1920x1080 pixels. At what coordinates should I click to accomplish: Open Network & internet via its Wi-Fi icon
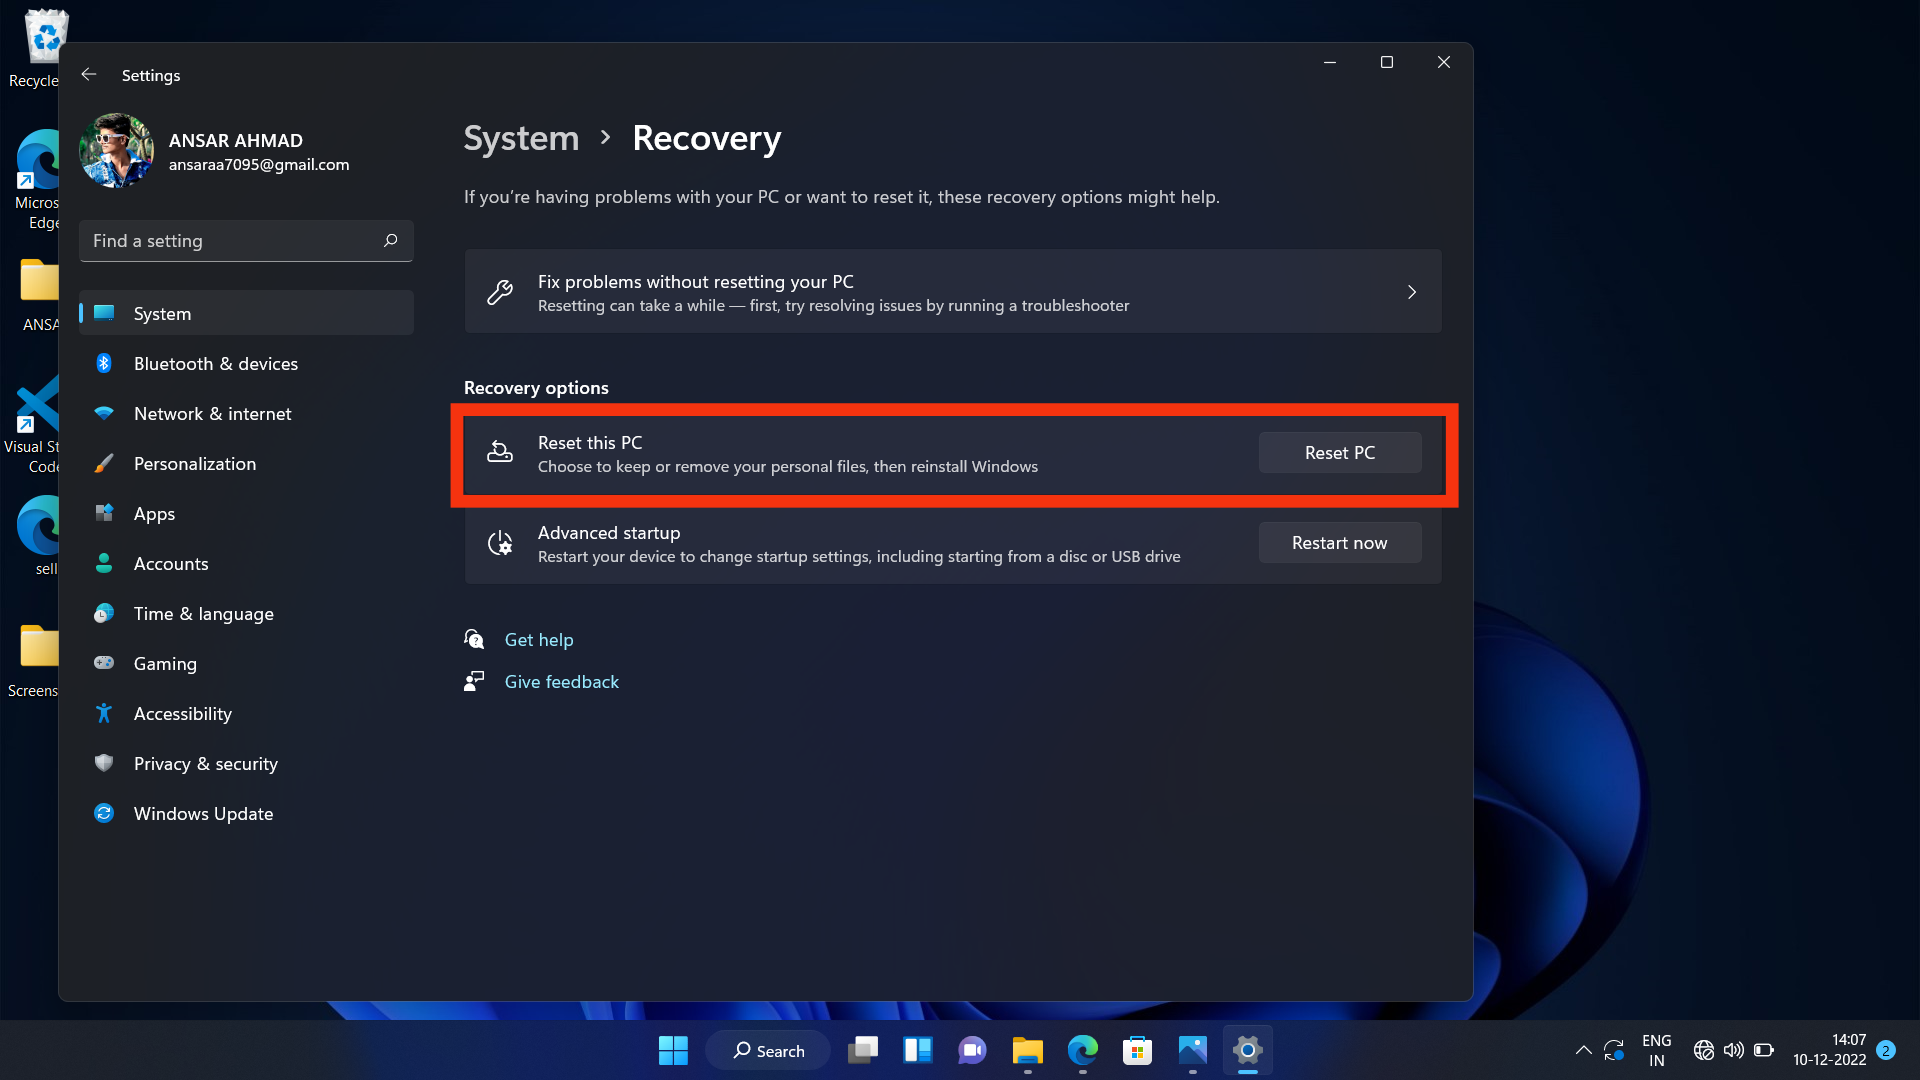(x=105, y=413)
